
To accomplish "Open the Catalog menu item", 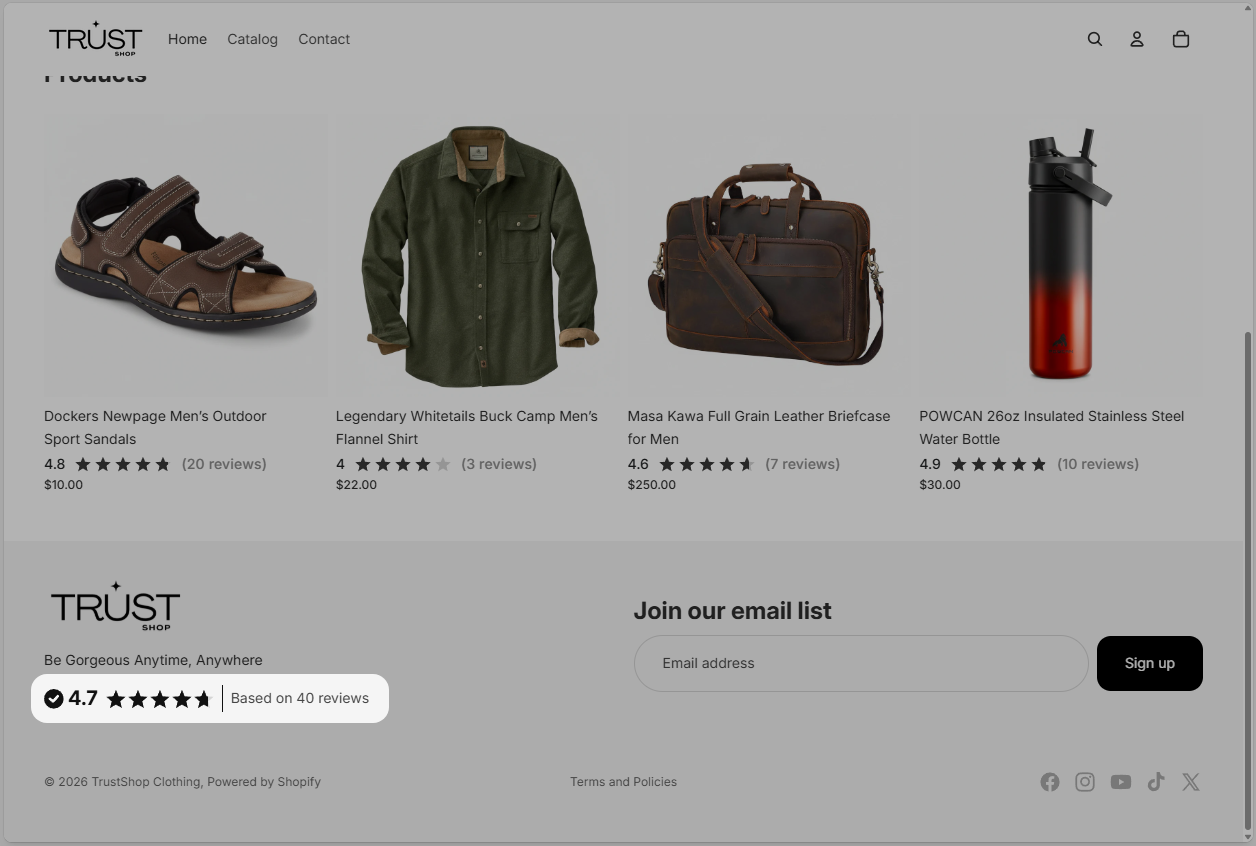I will tap(252, 39).
